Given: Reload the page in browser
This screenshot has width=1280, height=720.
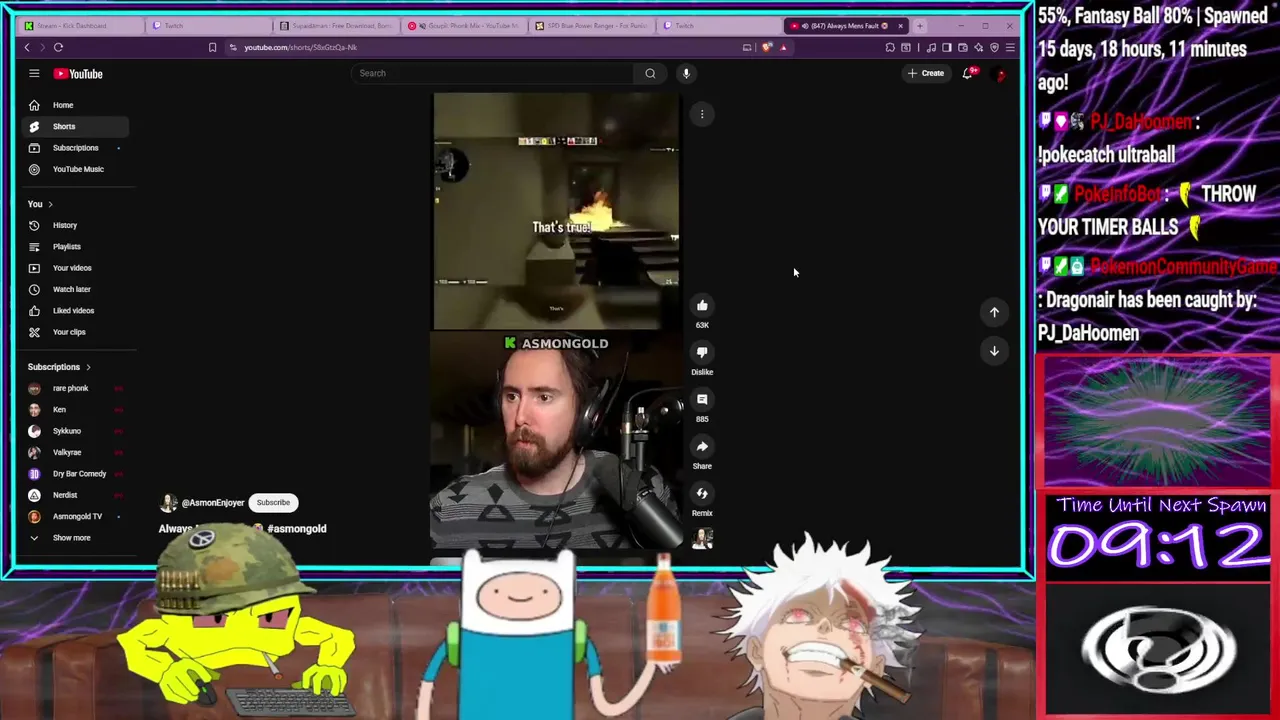Looking at the screenshot, I should 58,47.
